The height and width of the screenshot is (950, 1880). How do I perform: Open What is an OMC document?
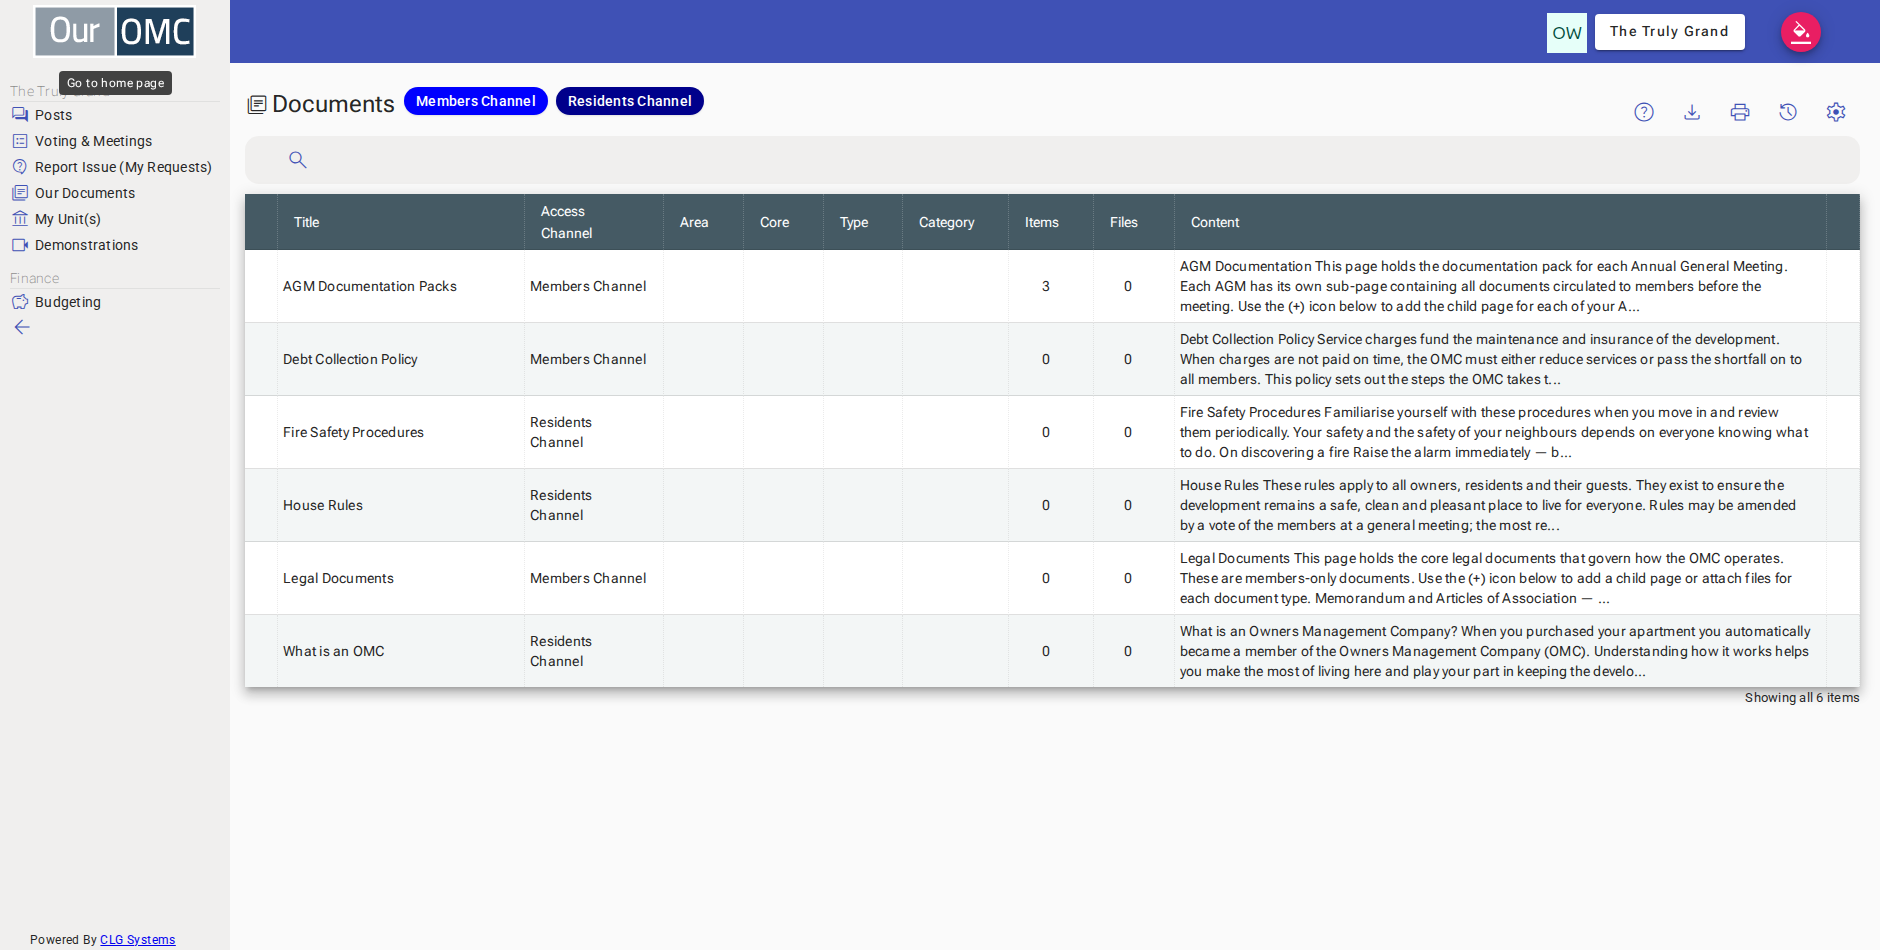(334, 651)
